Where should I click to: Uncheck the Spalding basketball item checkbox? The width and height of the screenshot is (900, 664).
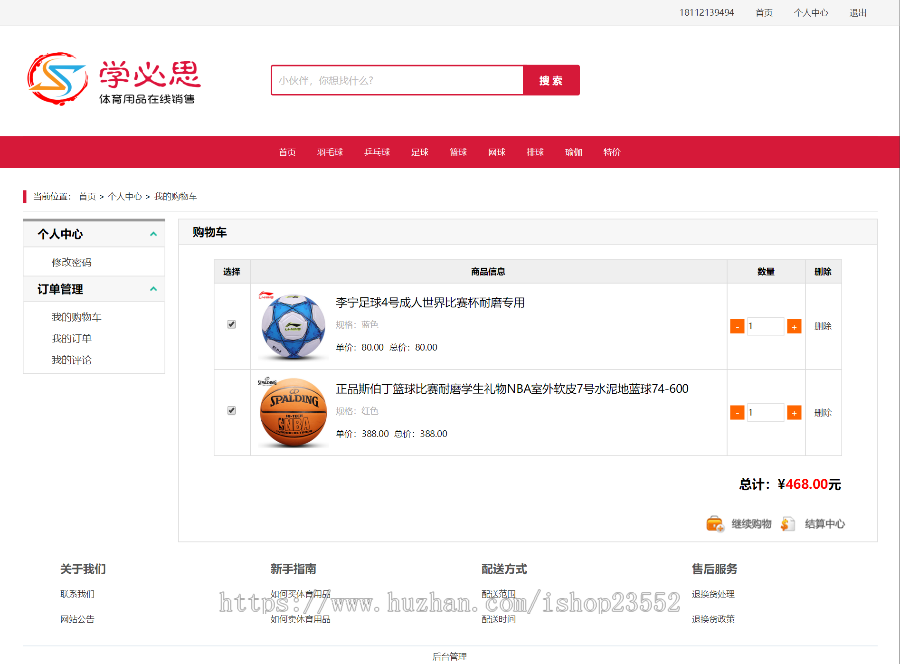[232, 411]
